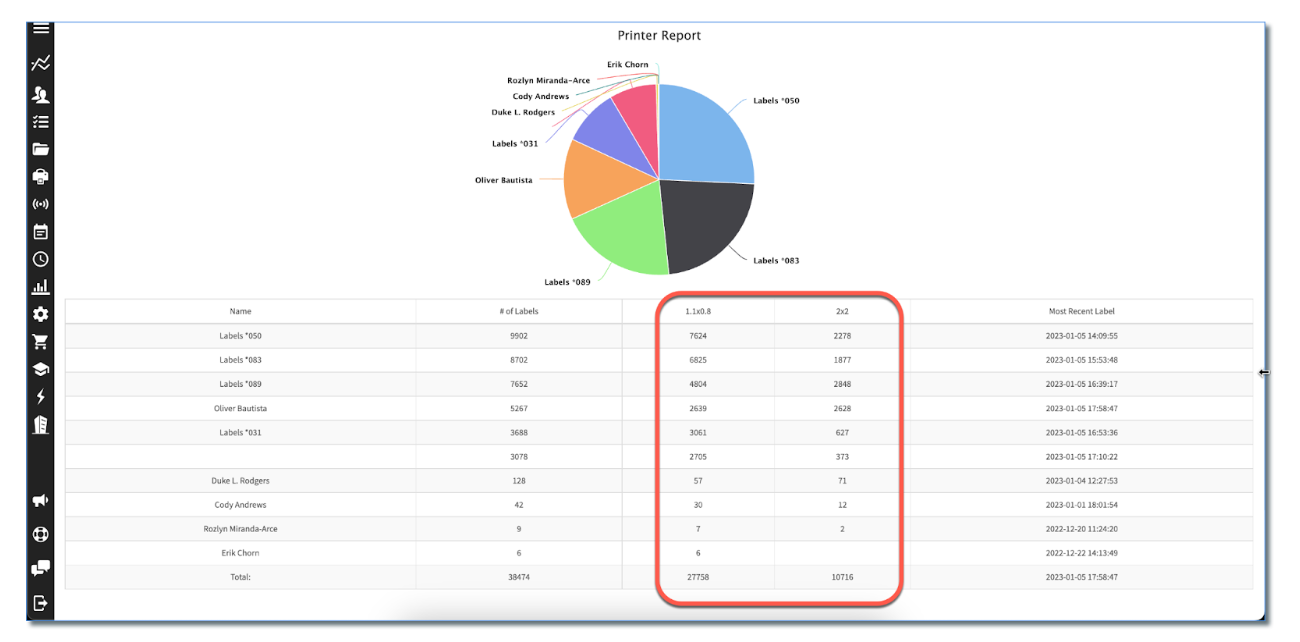Click the logout icon at sidebar bottom
1300x642 pixels.
(41, 602)
